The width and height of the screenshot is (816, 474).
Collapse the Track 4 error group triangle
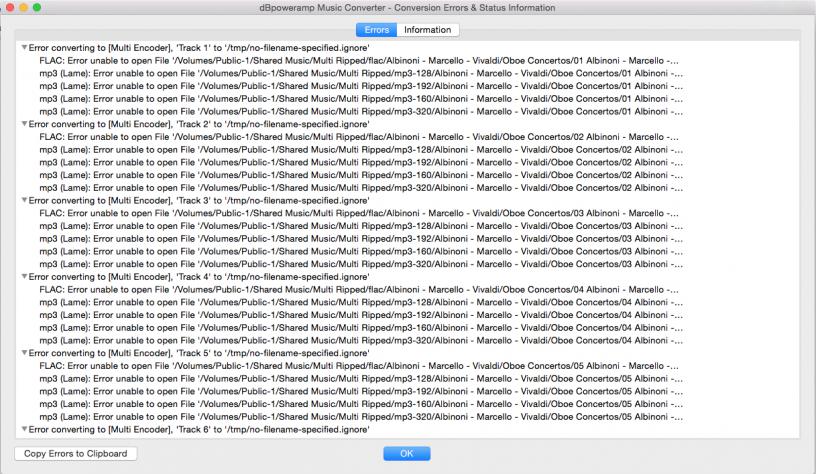[x=25, y=276]
